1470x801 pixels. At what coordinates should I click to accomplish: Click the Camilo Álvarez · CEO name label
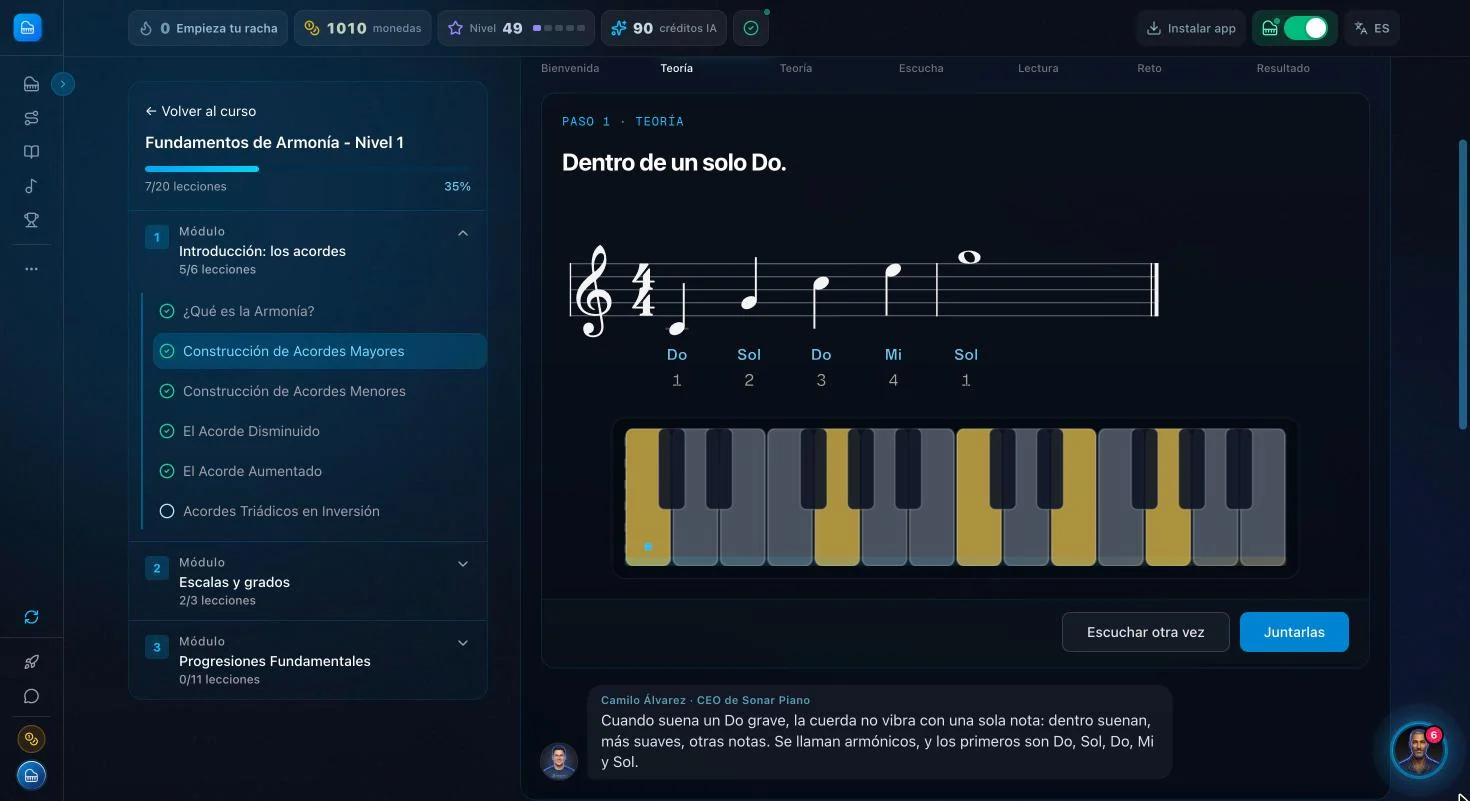coord(705,700)
